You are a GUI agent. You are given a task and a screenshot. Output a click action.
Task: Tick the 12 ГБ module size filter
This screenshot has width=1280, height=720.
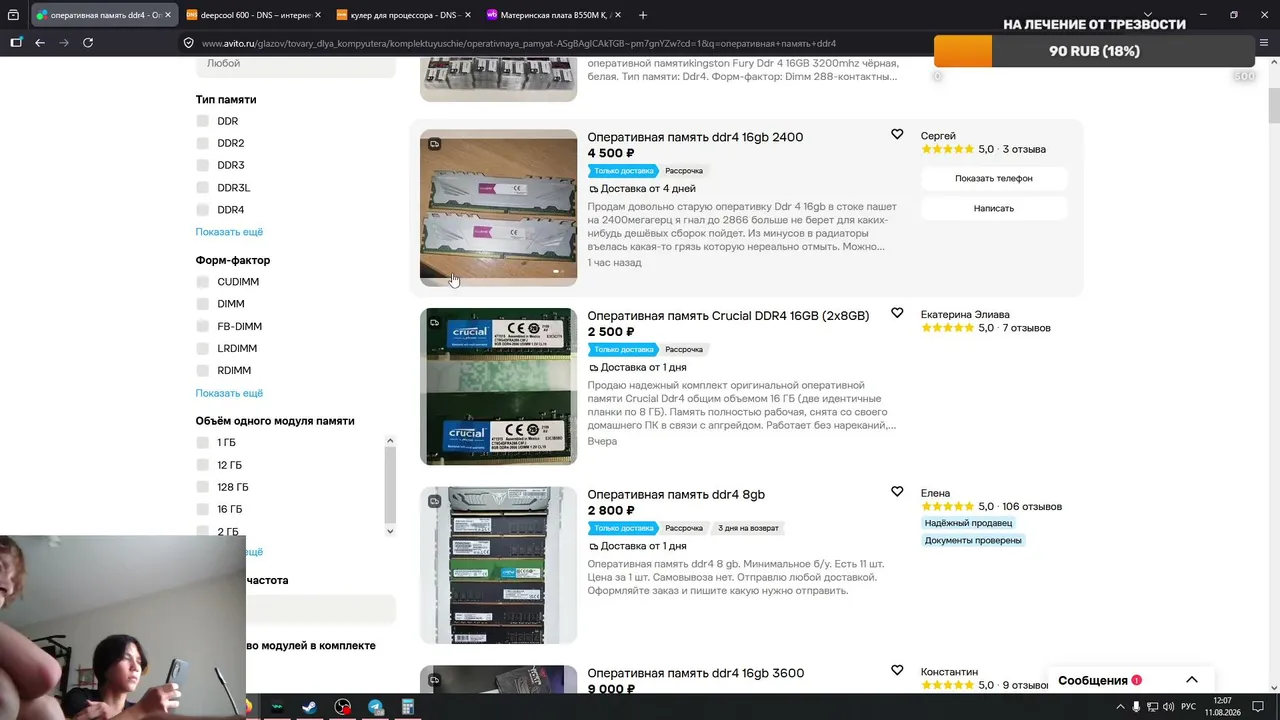203,465
